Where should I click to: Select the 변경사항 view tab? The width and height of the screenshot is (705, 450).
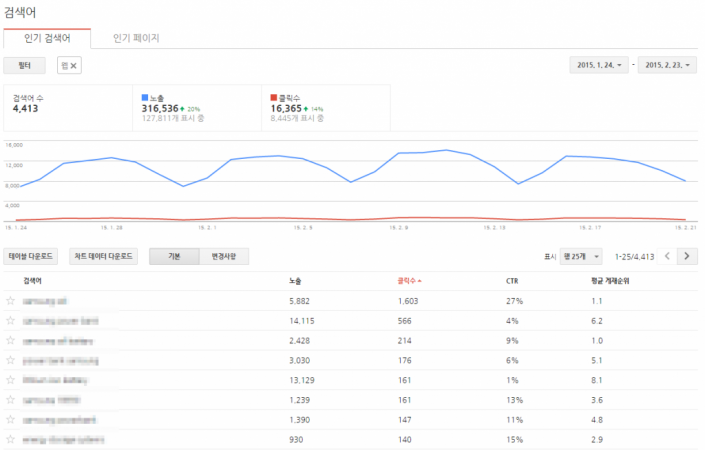point(224,256)
